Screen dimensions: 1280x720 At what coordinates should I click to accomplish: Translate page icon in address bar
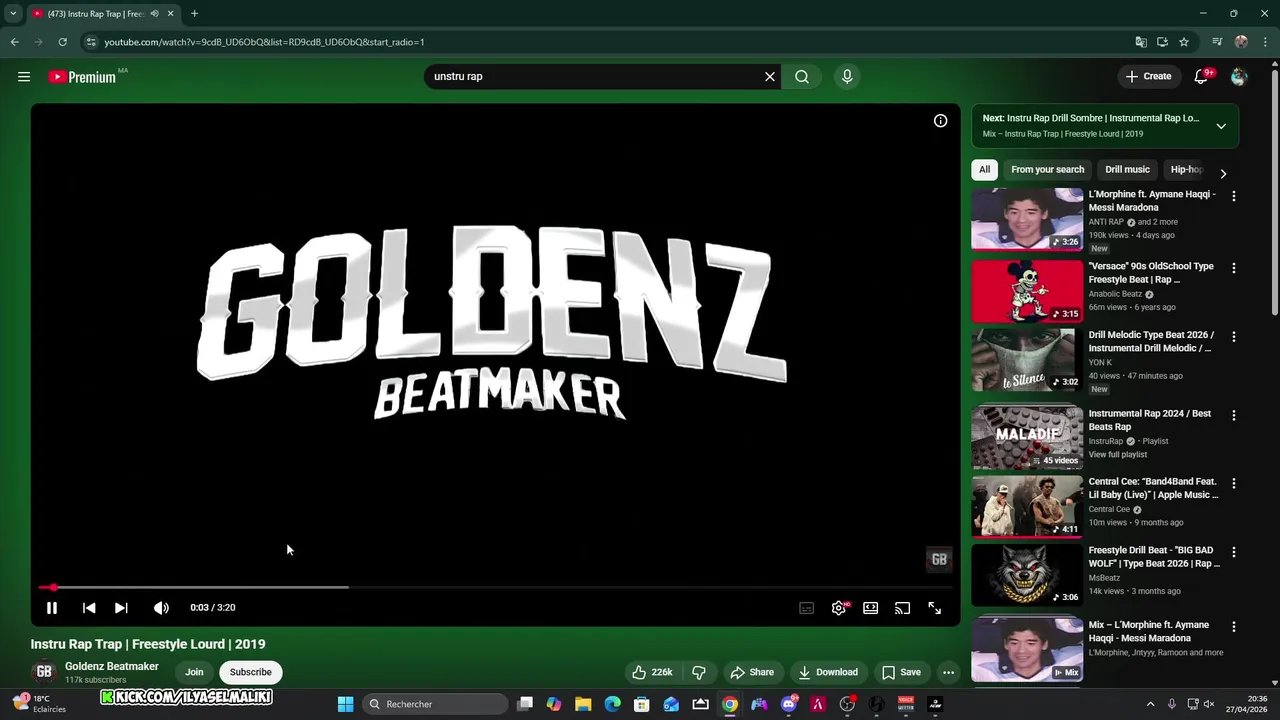(1140, 42)
